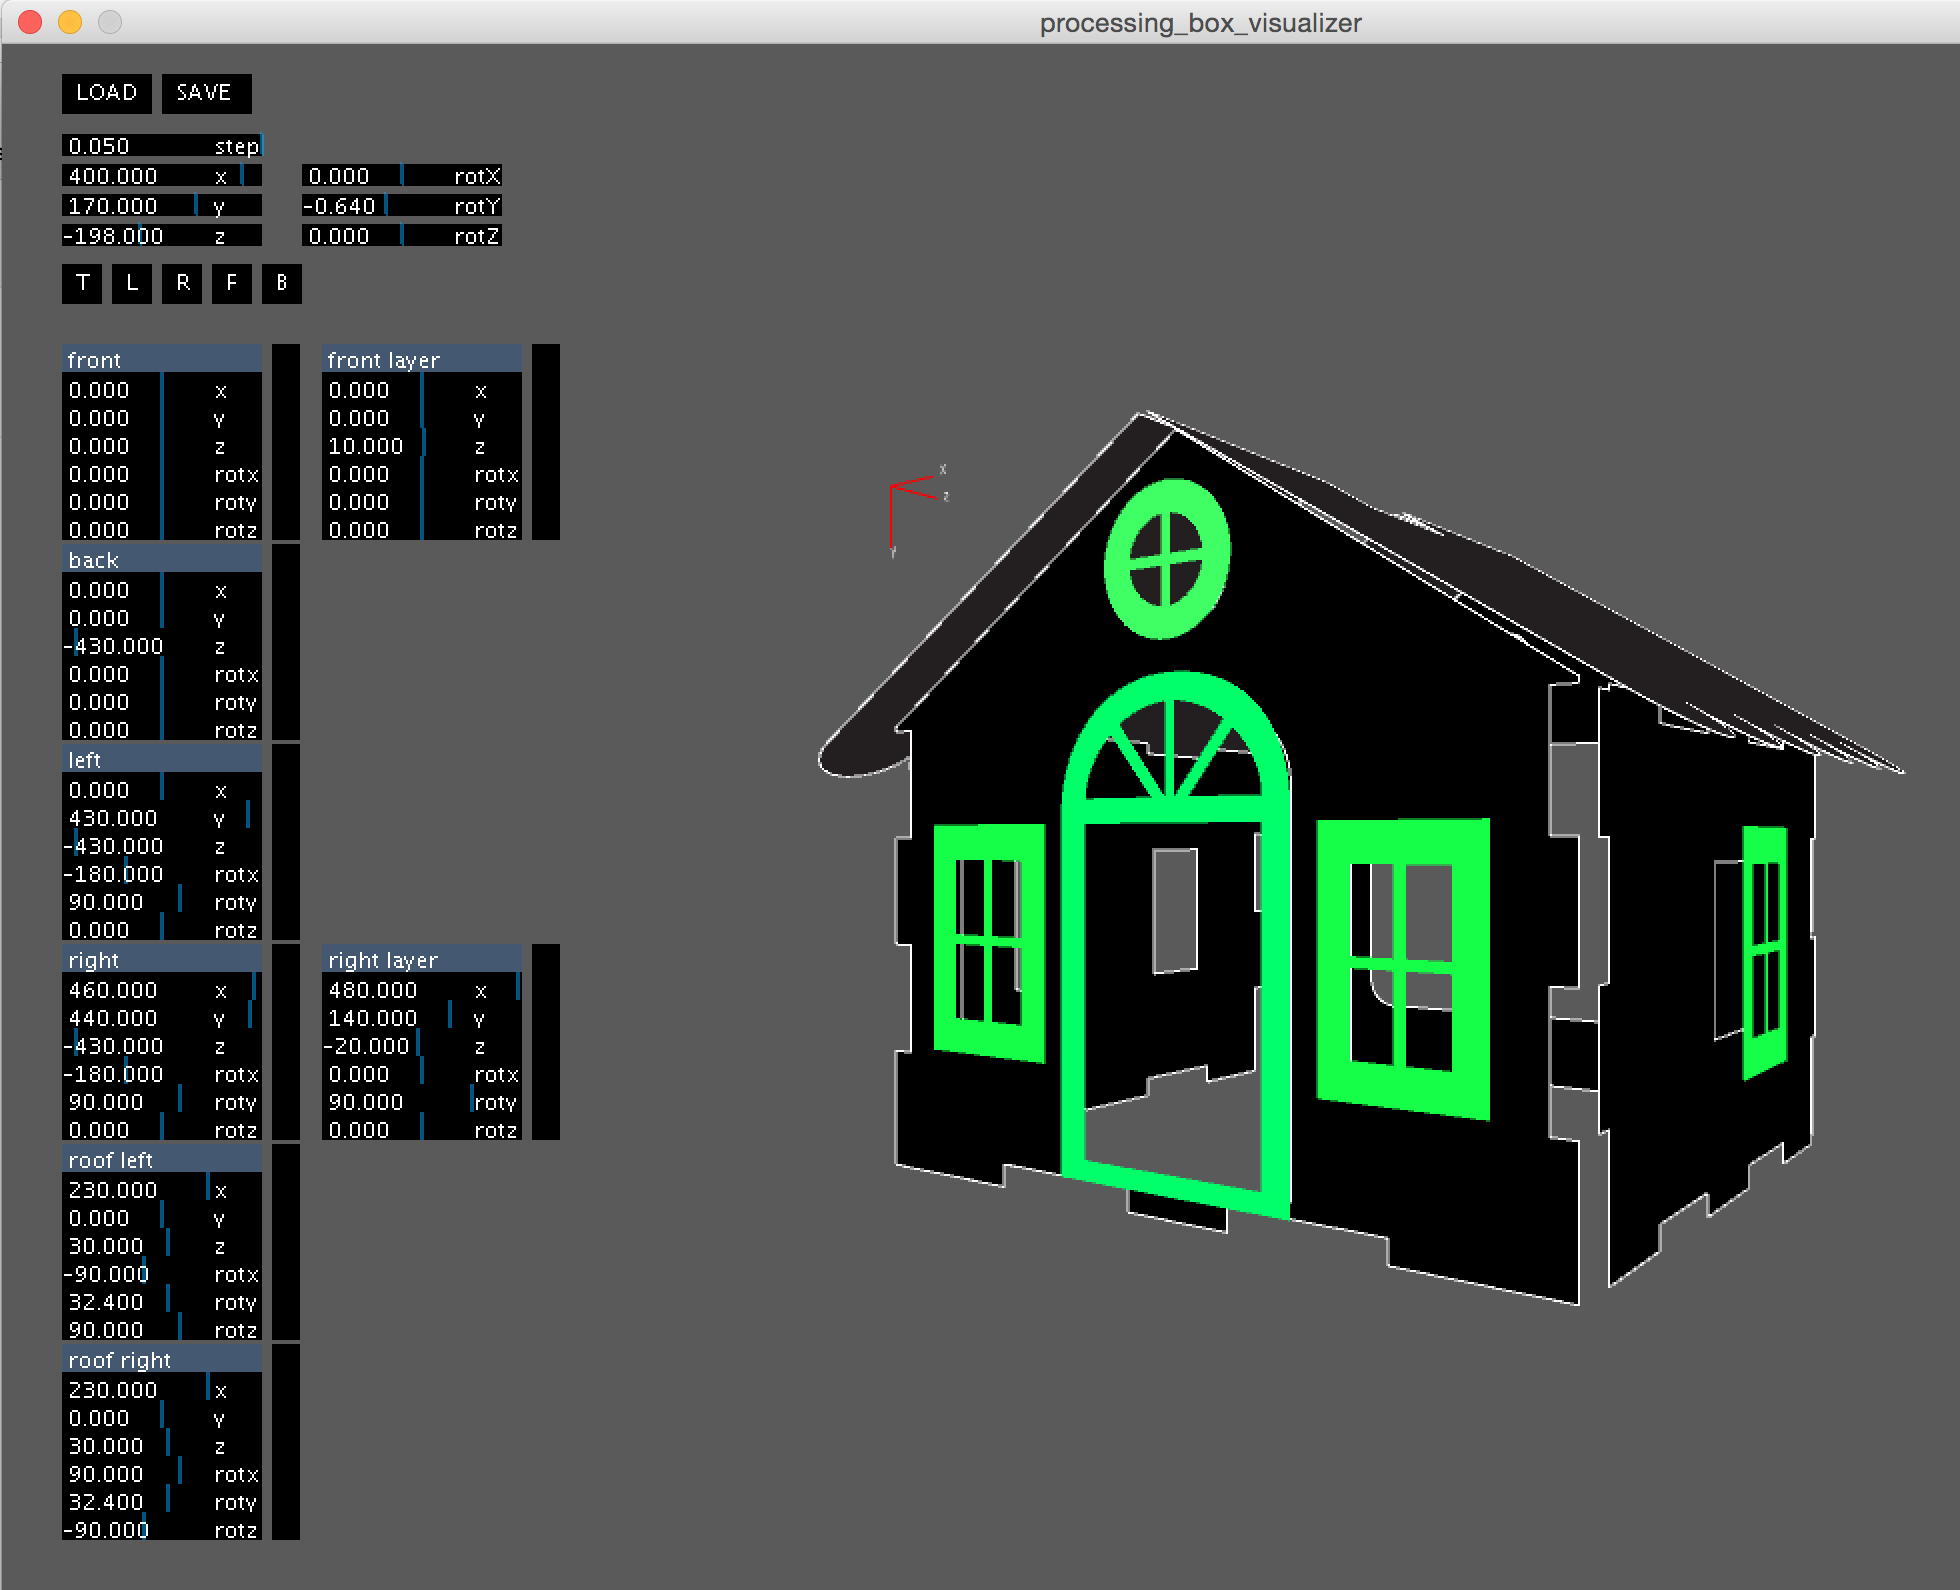Image resolution: width=1960 pixels, height=1590 pixels.
Task: Select the T top view button
Action: coord(82,283)
